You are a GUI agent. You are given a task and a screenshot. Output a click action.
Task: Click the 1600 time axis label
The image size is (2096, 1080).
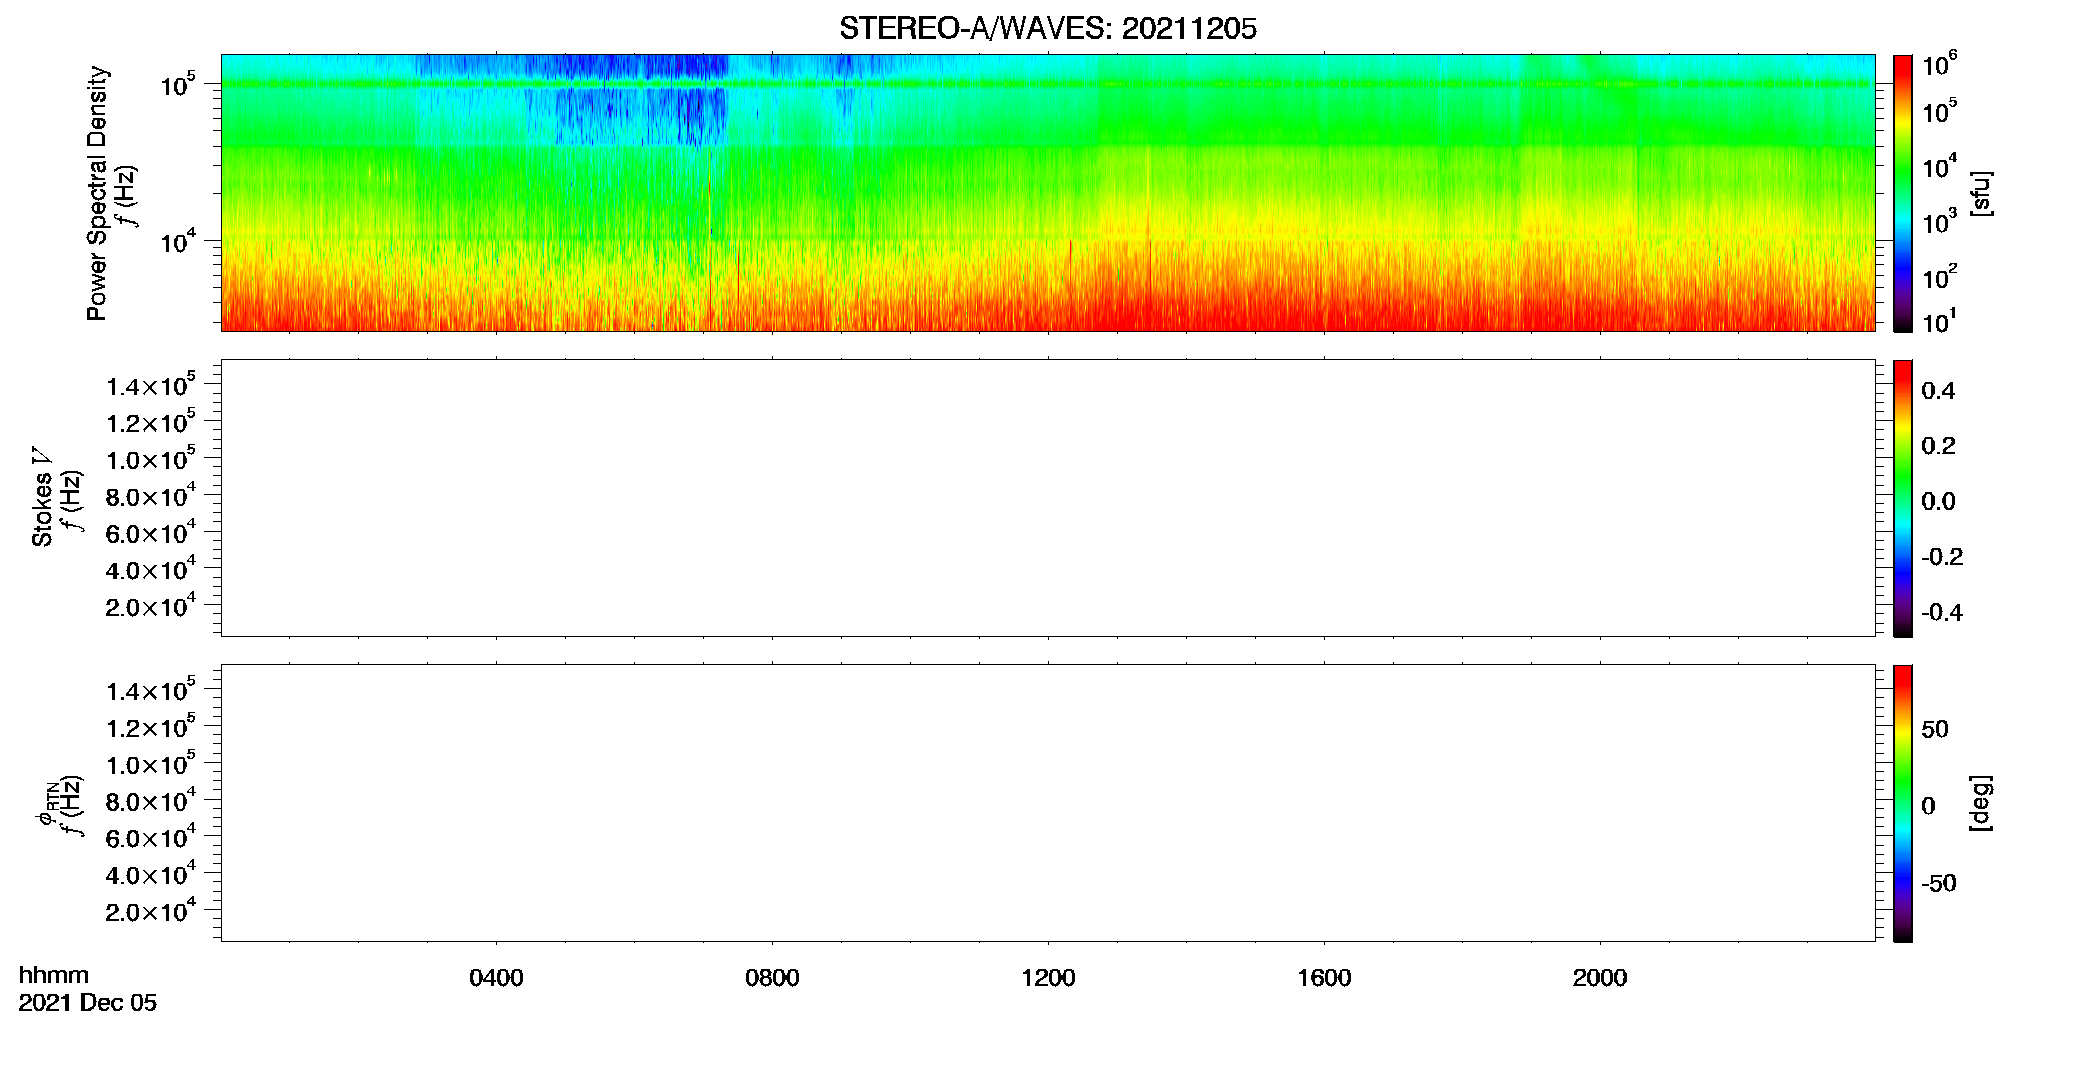coord(1324,978)
